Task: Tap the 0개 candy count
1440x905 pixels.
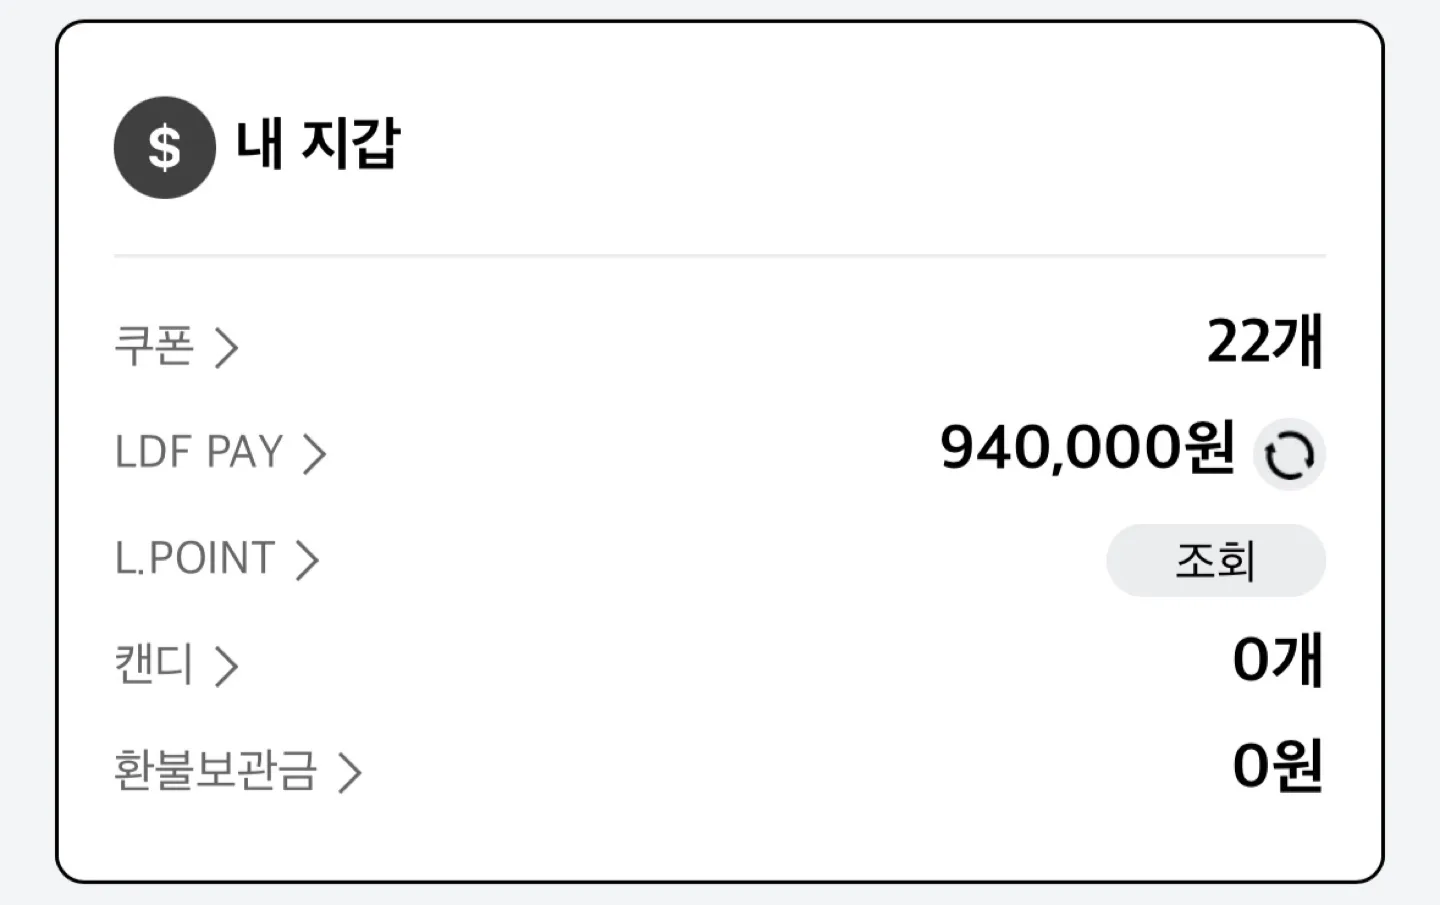Action: (x=1278, y=659)
